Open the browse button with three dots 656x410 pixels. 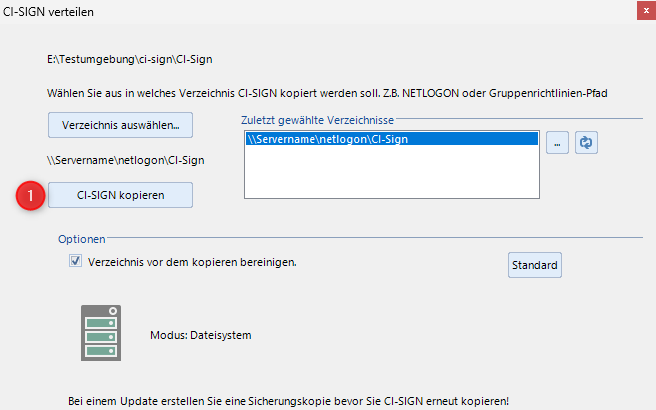tap(559, 144)
